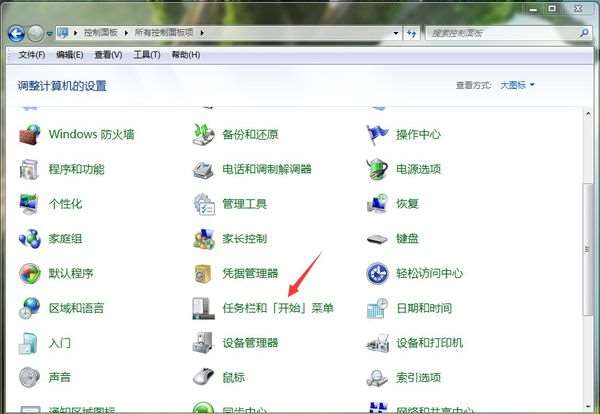
Task: Open the 工具(T) menu
Action: (x=147, y=55)
